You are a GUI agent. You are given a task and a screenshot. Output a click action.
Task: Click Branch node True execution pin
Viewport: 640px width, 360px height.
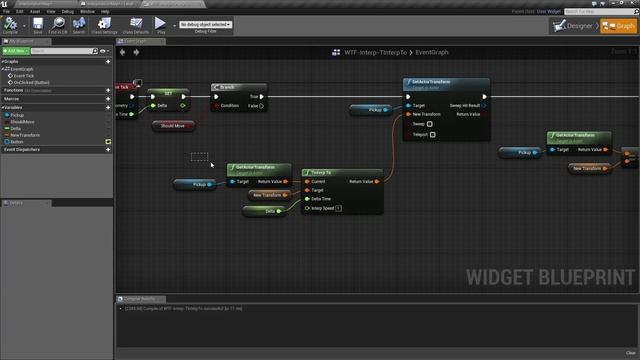(x=262, y=97)
